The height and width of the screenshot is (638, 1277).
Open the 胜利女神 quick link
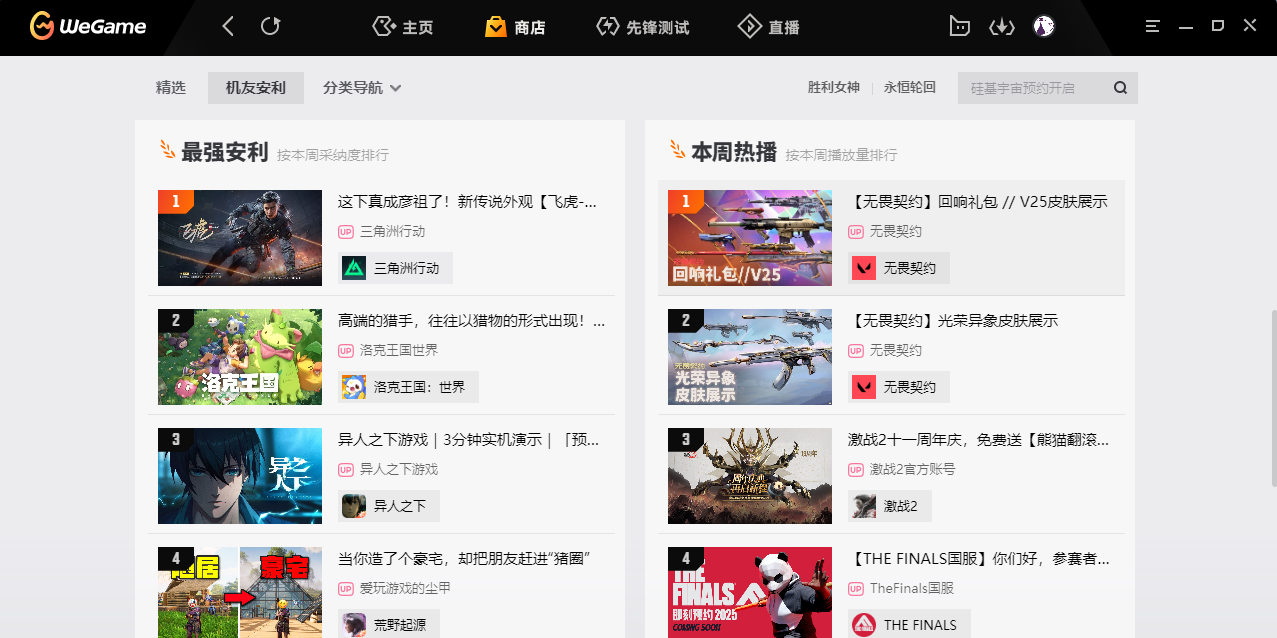833,88
